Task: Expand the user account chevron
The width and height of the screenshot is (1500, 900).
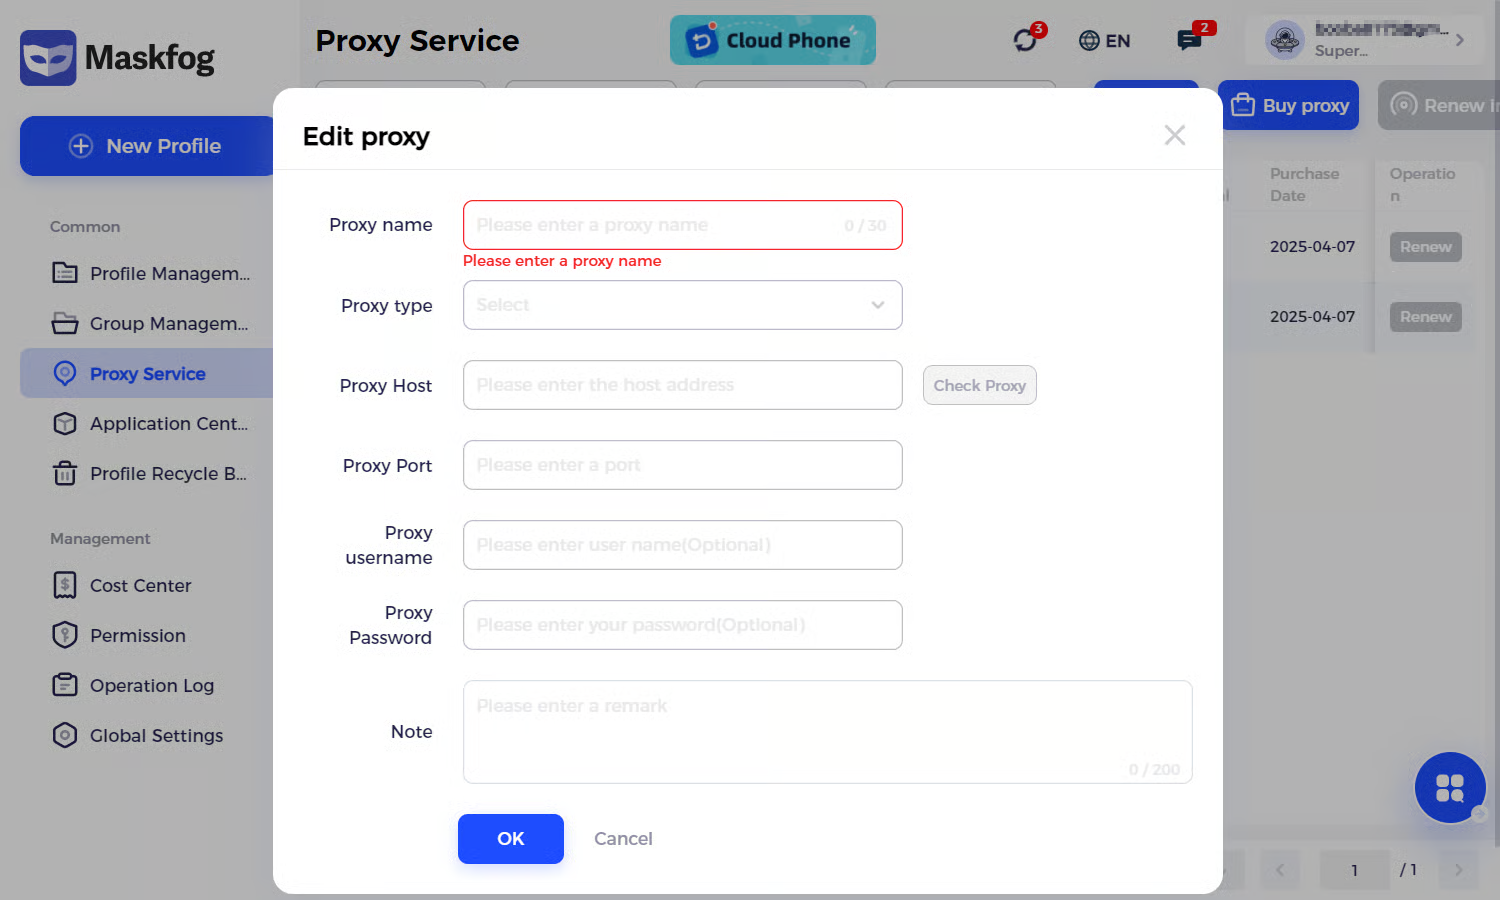Action: click(1460, 40)
